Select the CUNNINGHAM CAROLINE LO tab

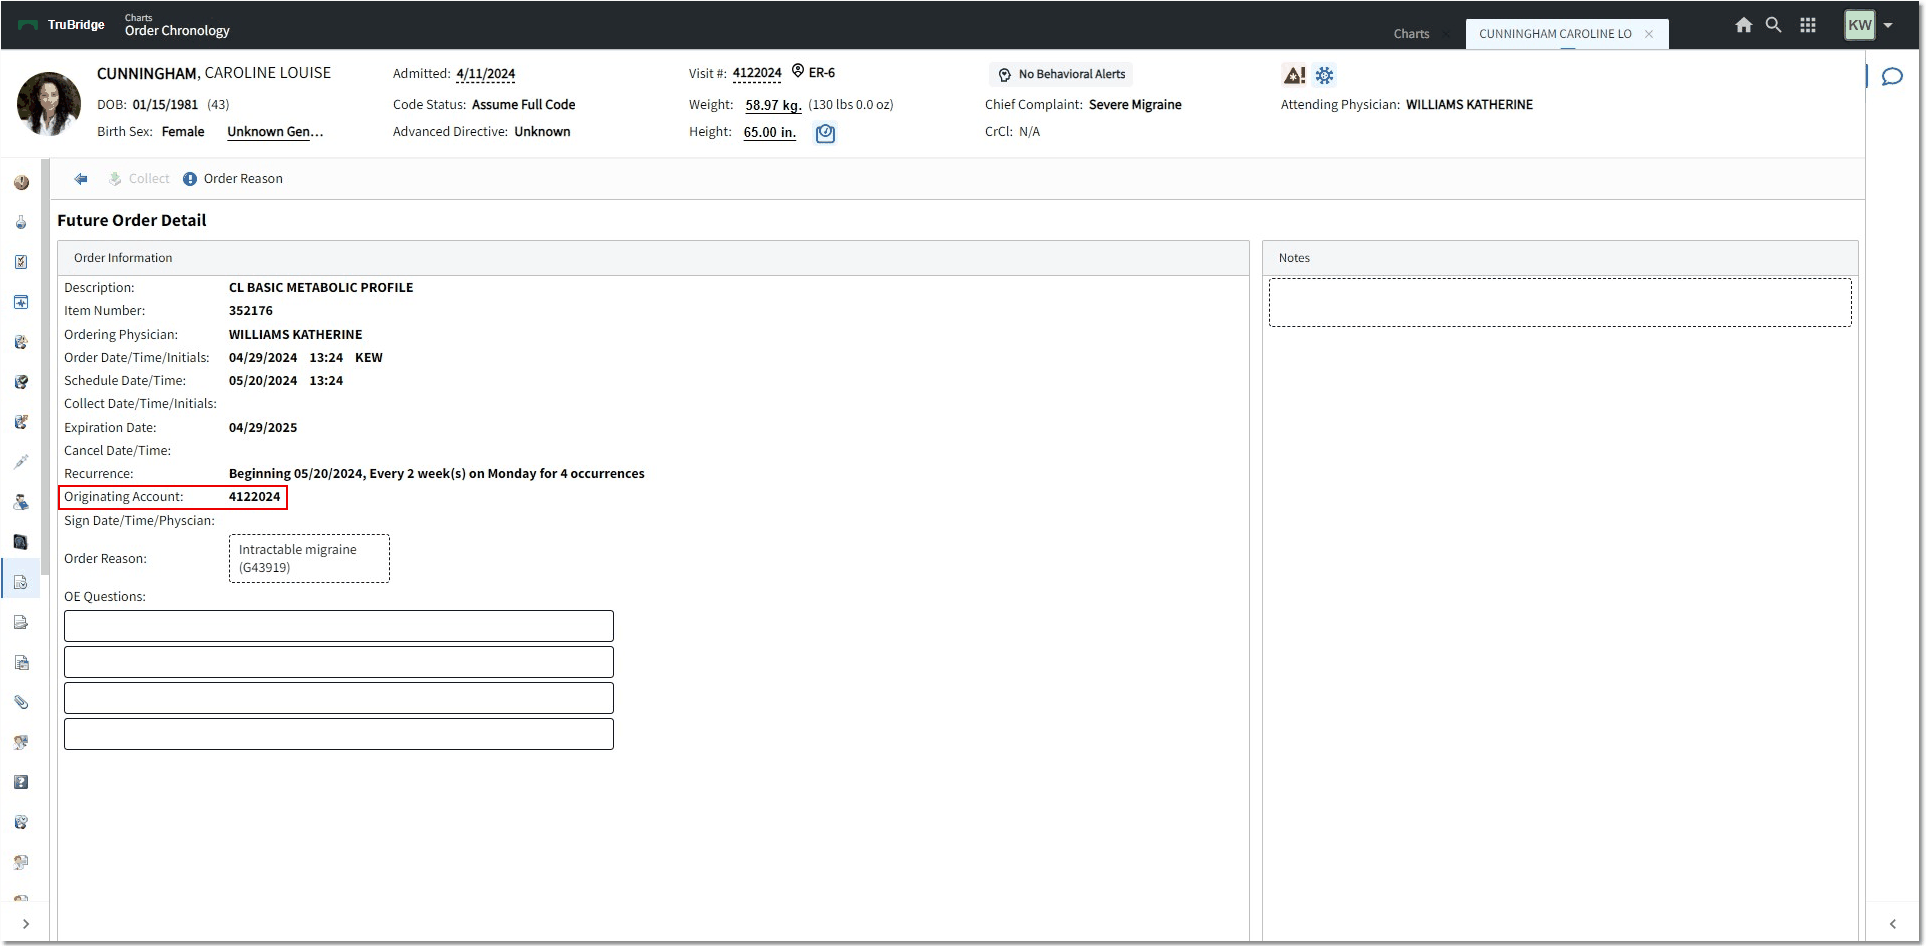[x=1555, y=34]
